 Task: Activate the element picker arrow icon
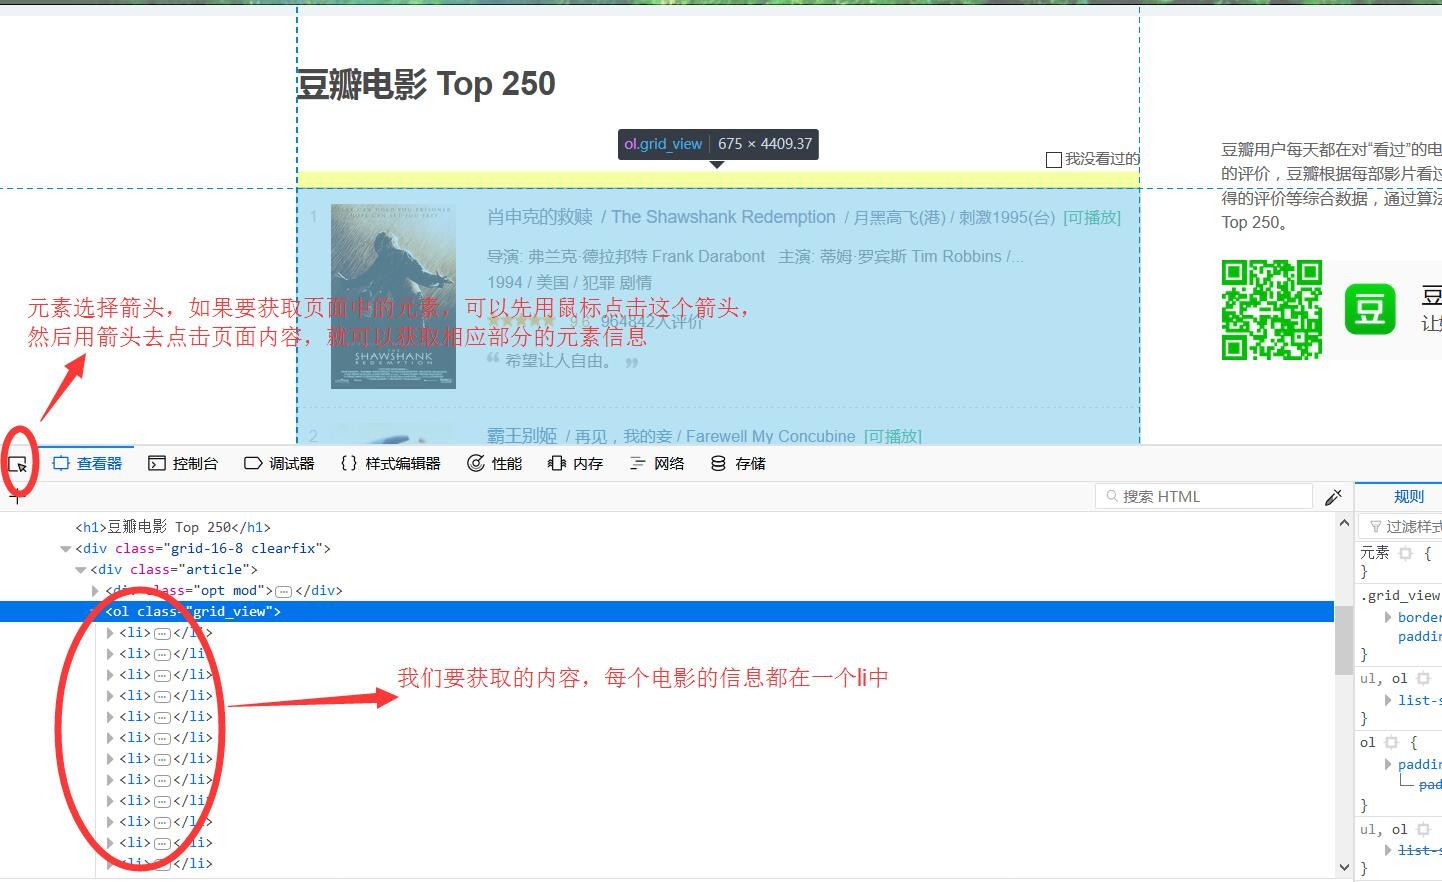pos(17,464)
